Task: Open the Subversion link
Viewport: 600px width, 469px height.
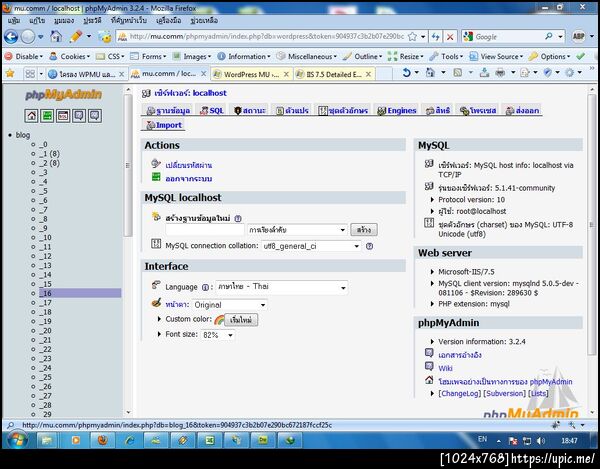Action: click(504, 393)
